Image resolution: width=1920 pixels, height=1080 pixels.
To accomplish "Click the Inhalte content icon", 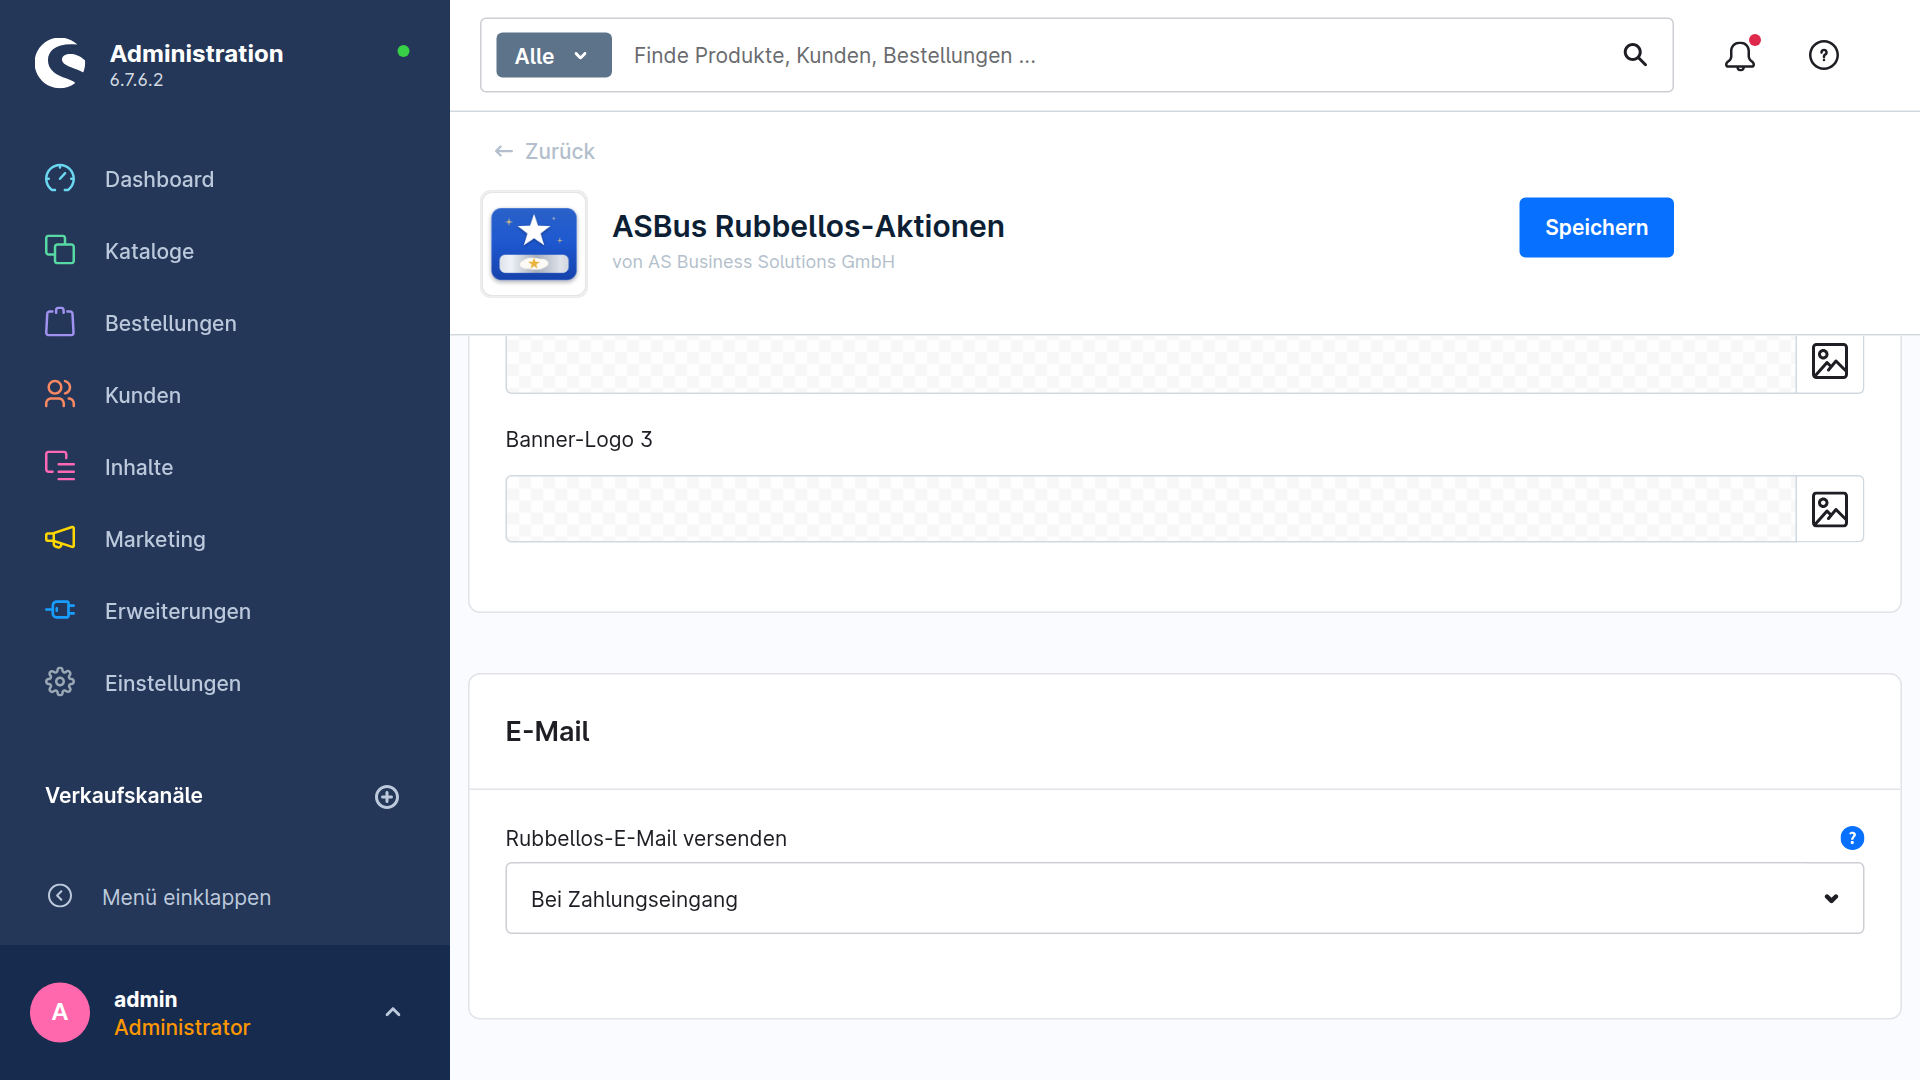I will [60, 466].
